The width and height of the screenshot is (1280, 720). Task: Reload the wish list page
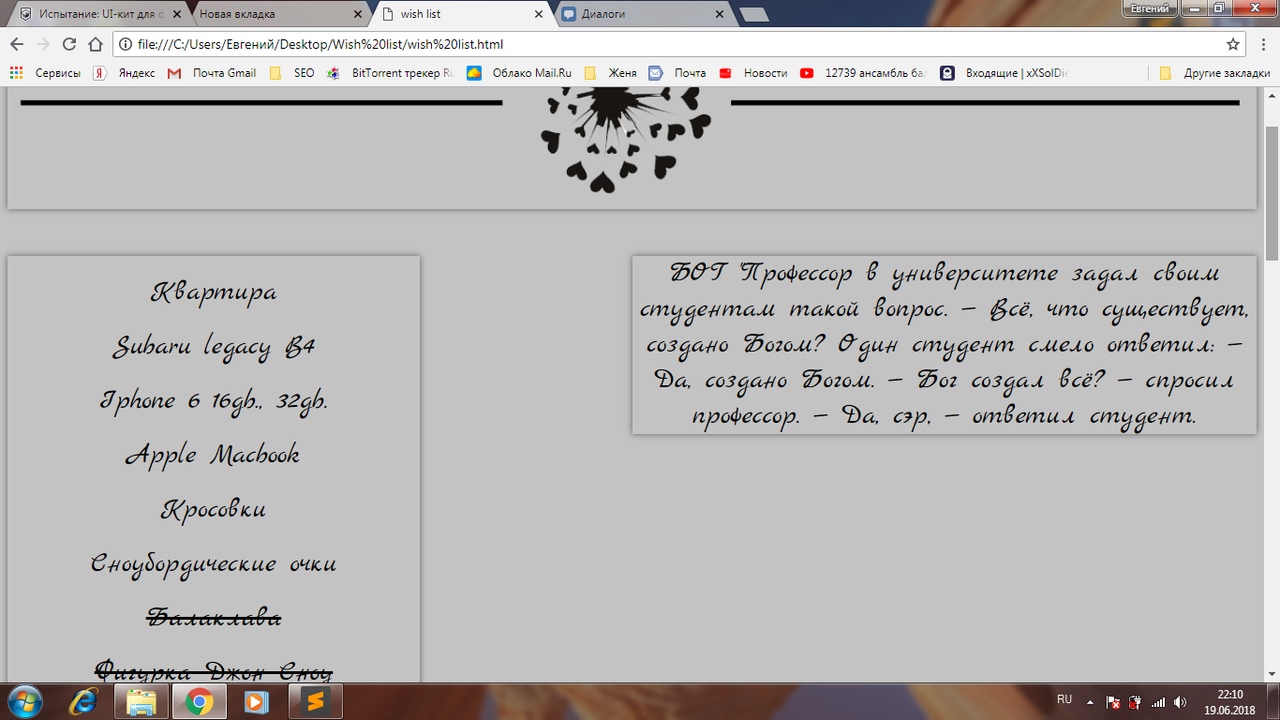(69, 44)
